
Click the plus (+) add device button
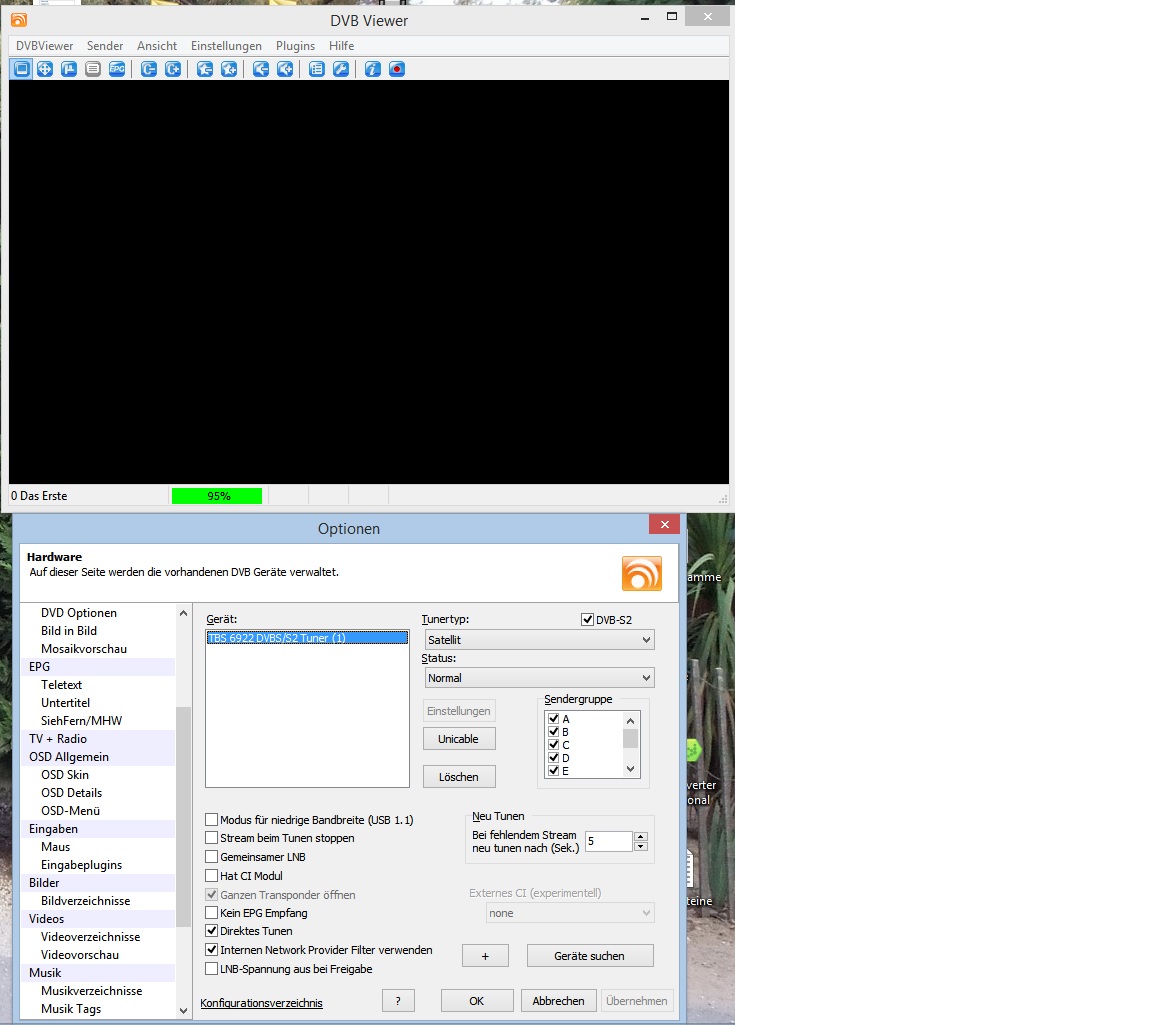[x=485, y=956]
